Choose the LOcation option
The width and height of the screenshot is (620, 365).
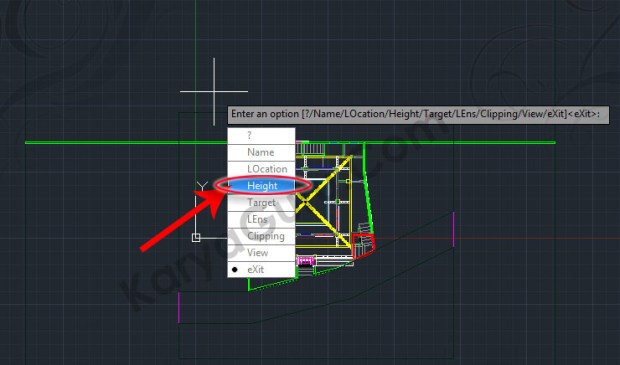point(261,169)
